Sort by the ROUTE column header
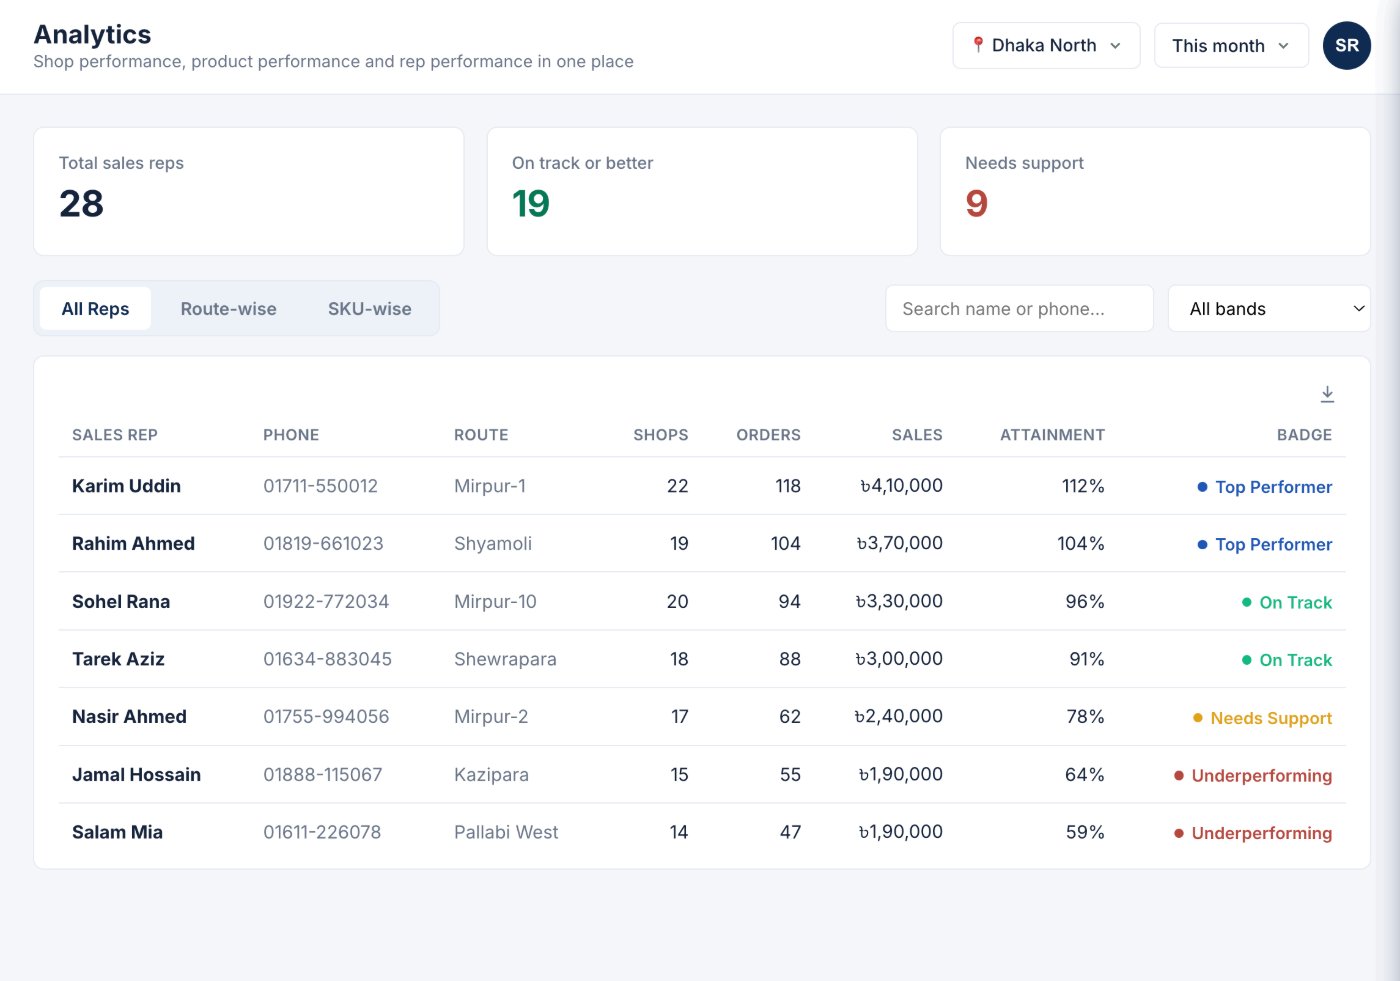Viewport: 1400px width, 981px height. pos(481,435)
